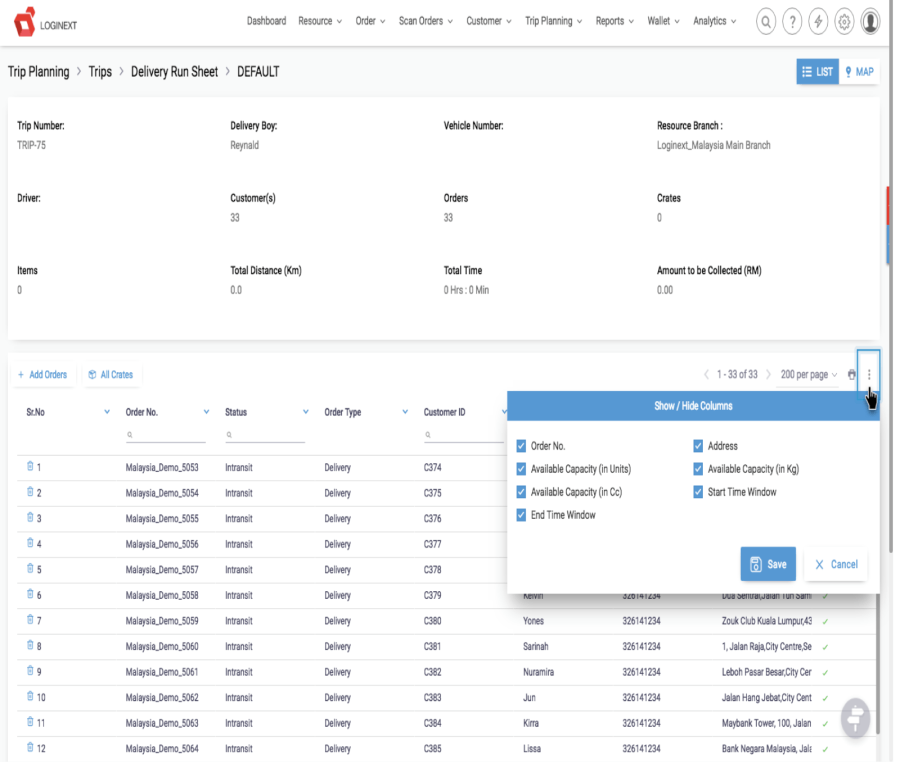This screenshot has width=900, height=763.
Task: Open the quick actions lightning icon
Action: [818, 21]
